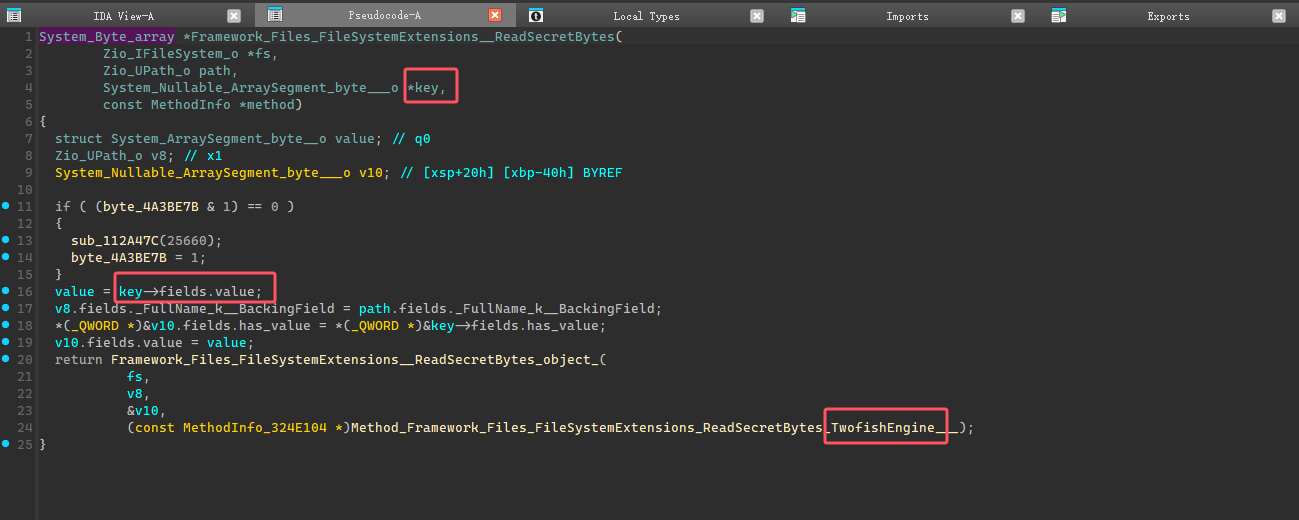The height and width of the screenshot is (520, 1299).
Task: Toggle breakpoint dot on line 18
Action: [6, 325]
